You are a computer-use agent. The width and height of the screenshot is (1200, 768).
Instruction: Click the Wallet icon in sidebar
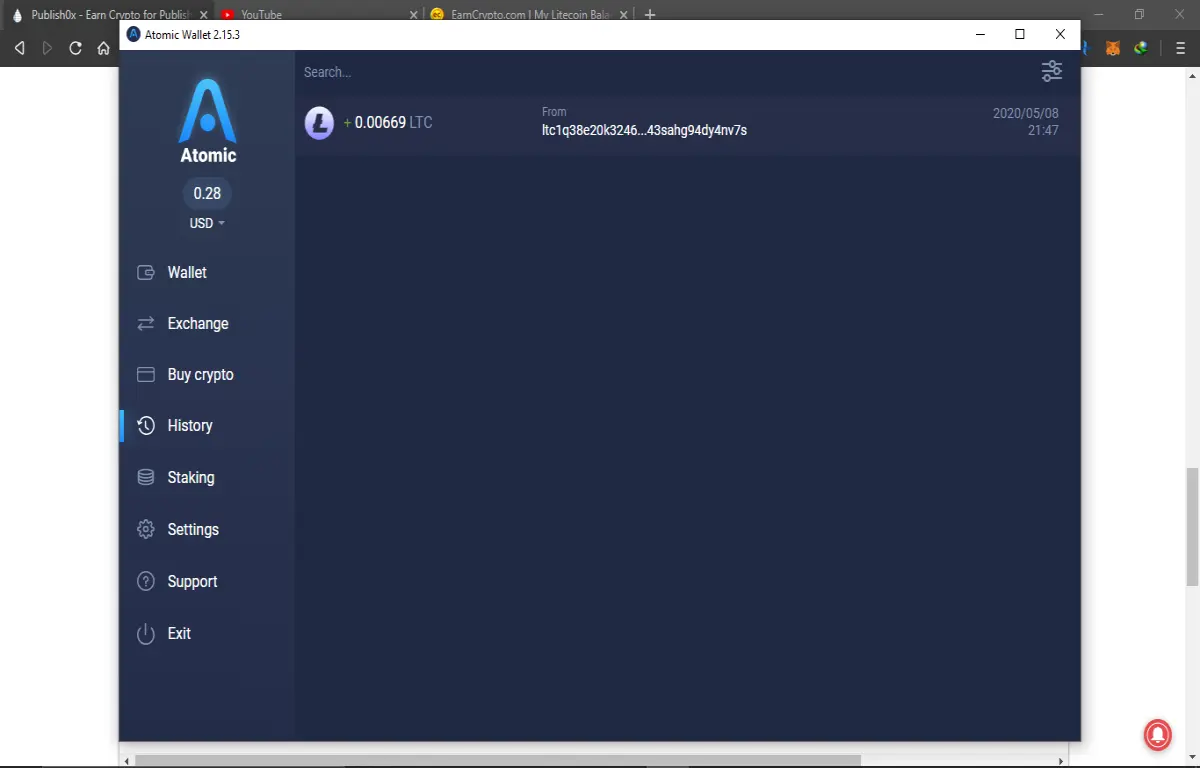(x=146, y=272)
